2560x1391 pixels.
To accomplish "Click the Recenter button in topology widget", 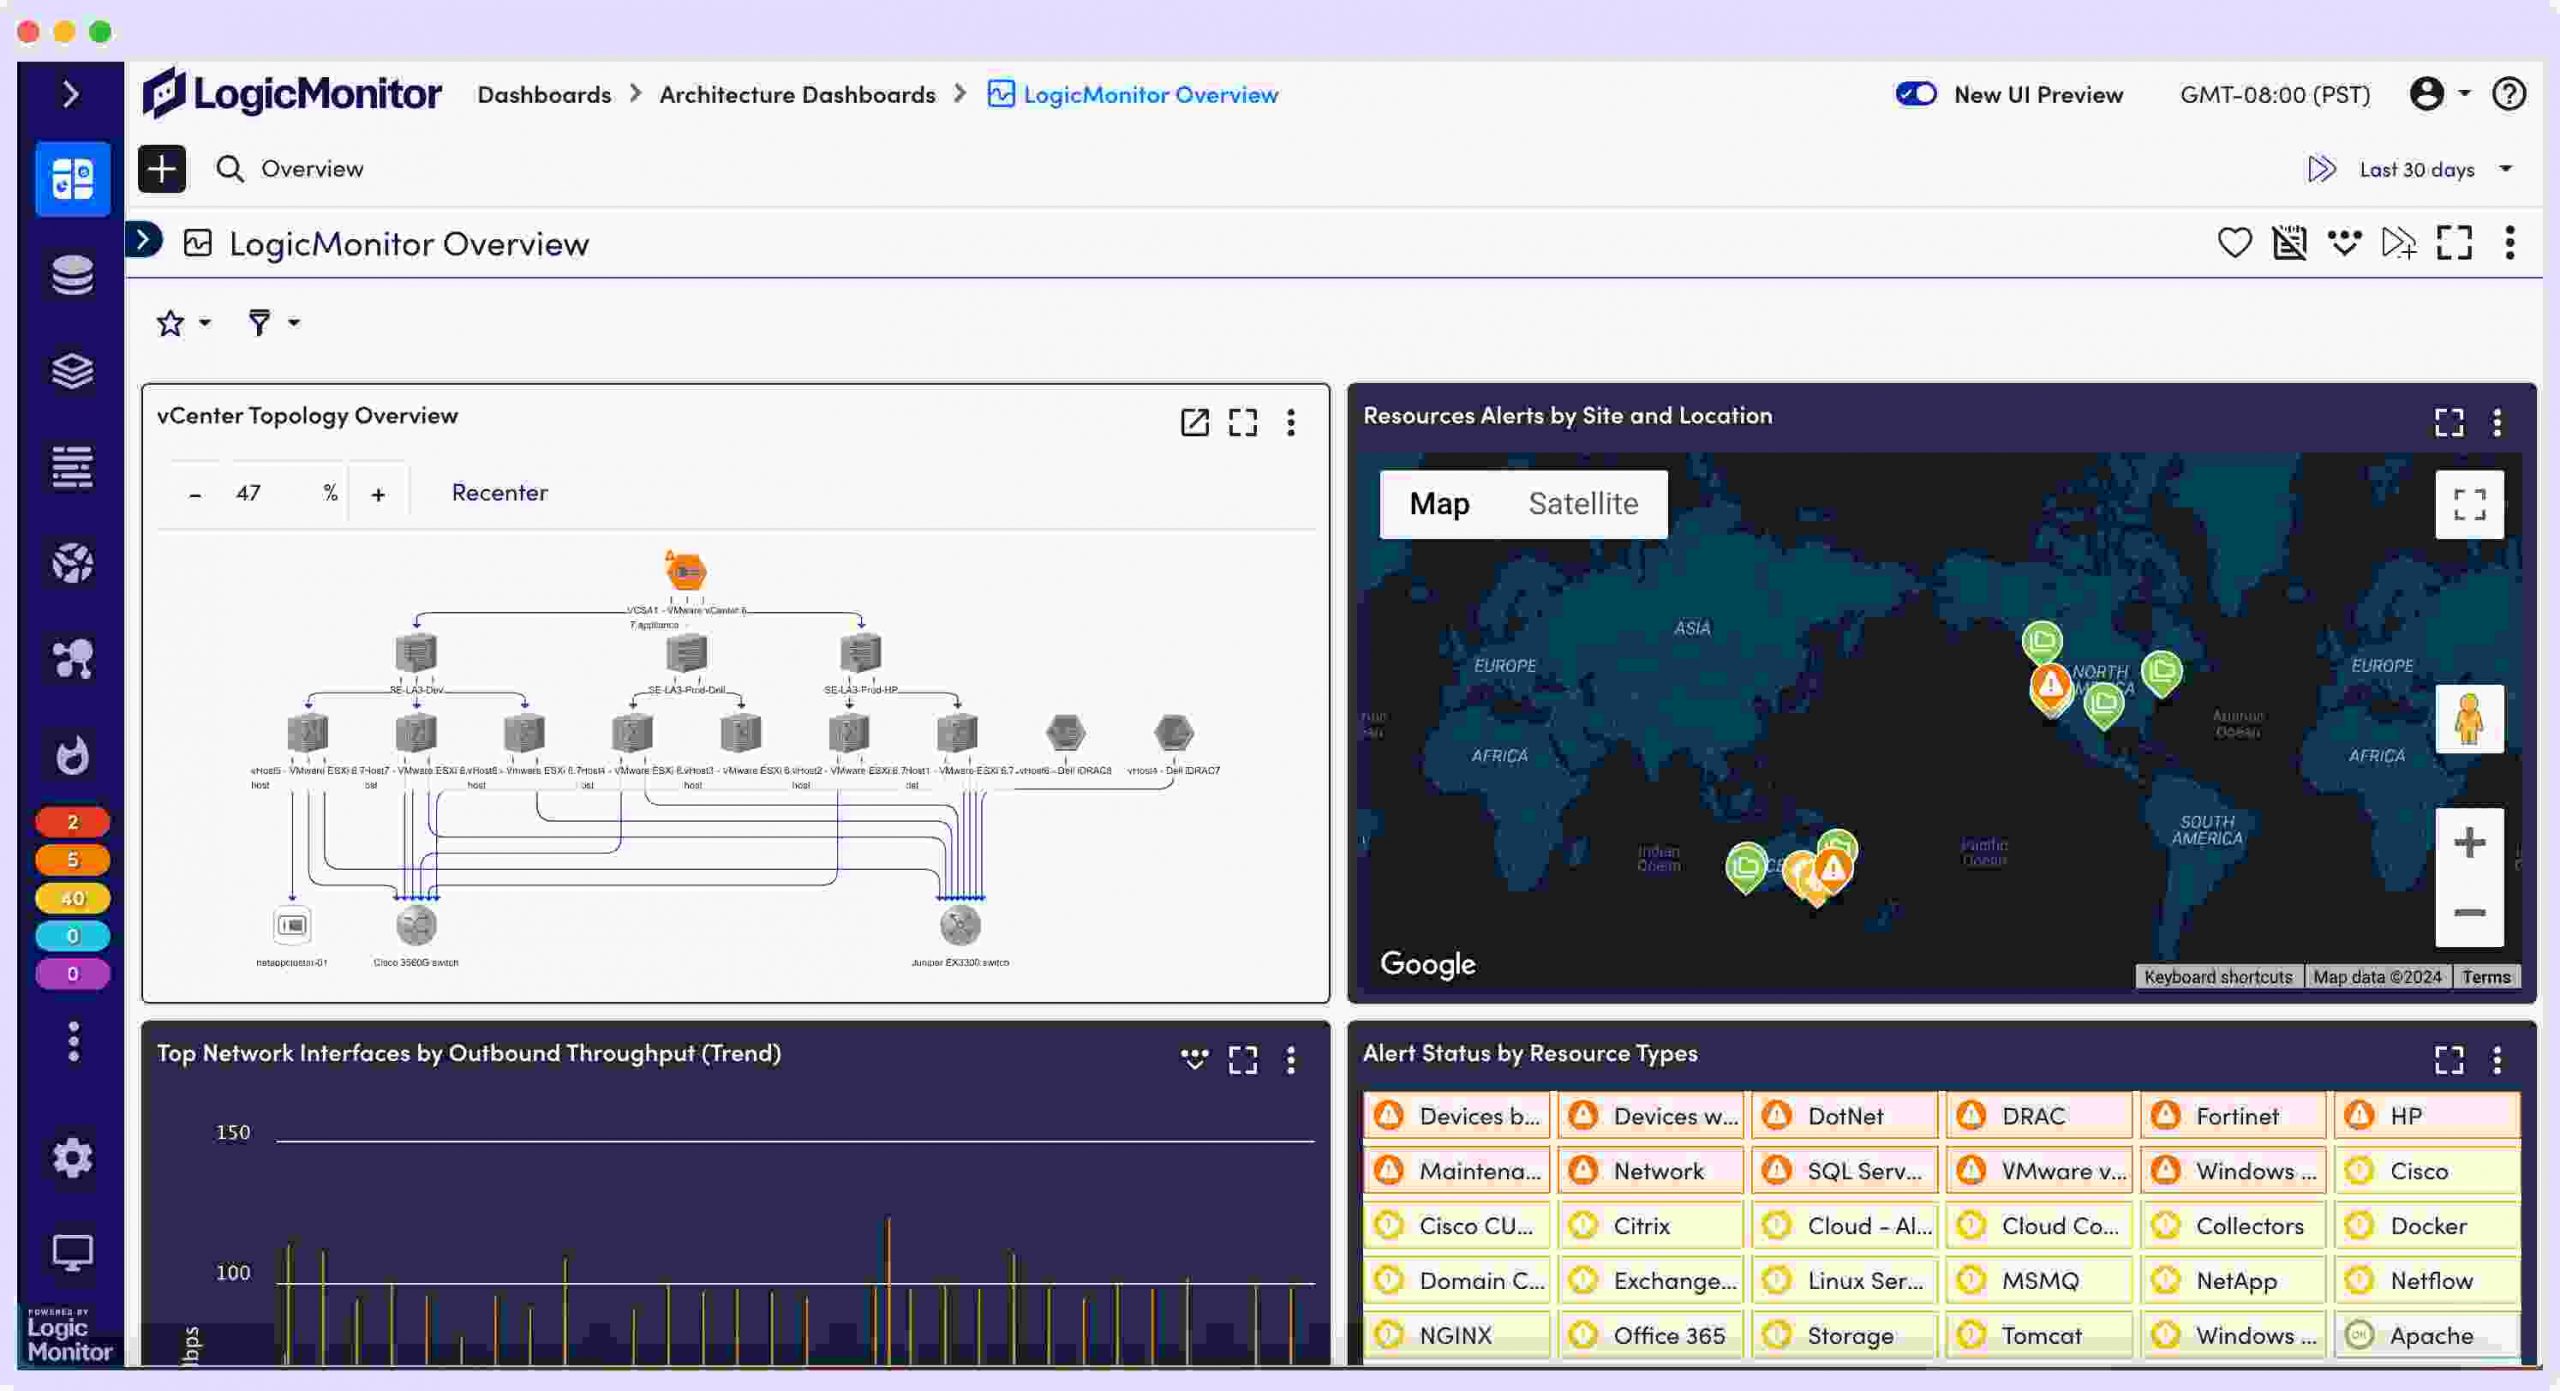I will tap(499, 492).
